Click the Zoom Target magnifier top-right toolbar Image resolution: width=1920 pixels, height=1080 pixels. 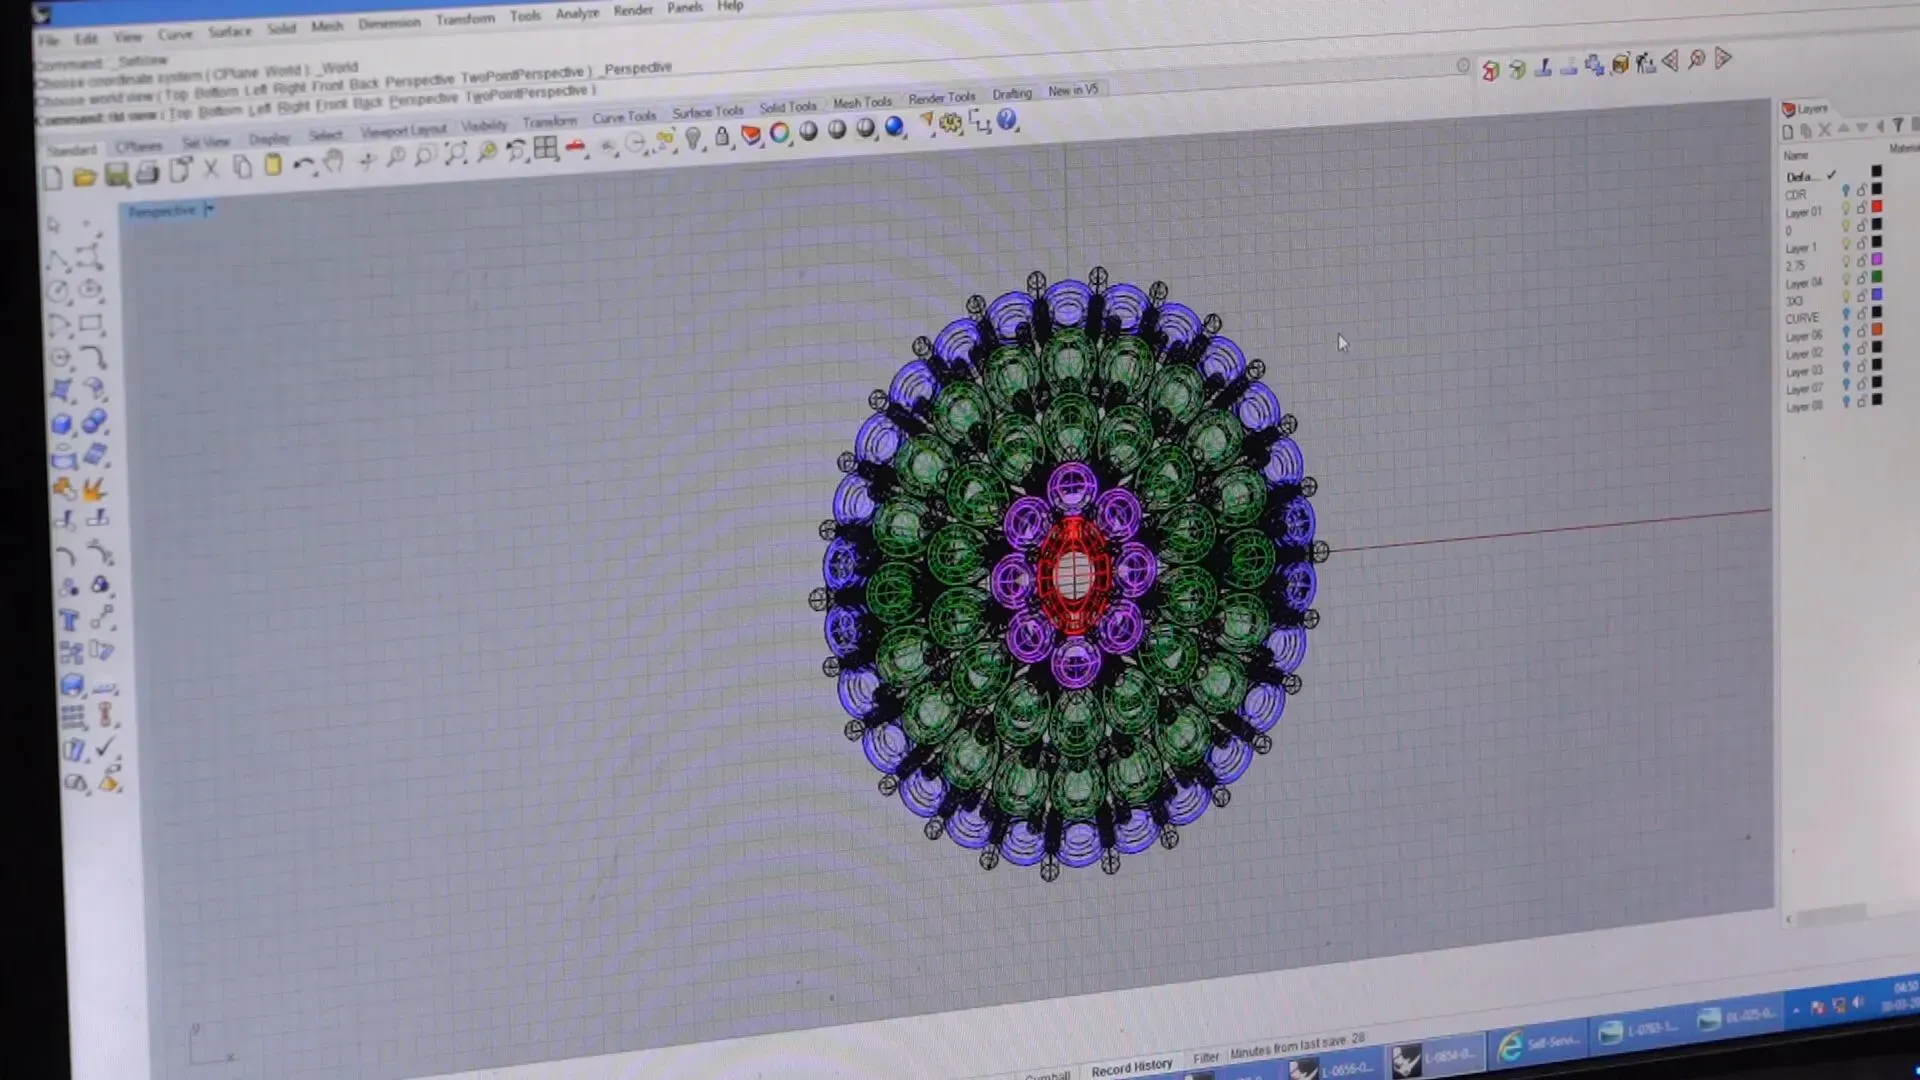tap(1696, 60)
